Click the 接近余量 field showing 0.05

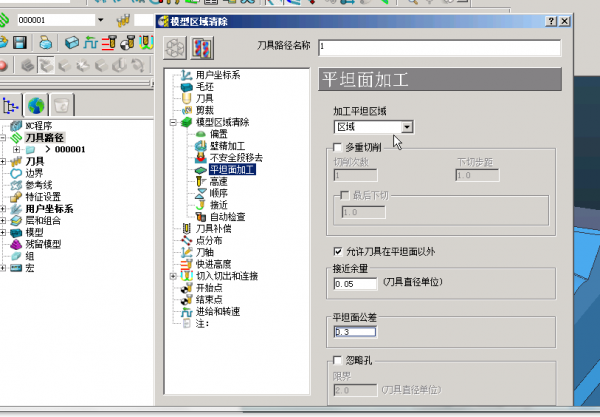(x=355, y=284)
